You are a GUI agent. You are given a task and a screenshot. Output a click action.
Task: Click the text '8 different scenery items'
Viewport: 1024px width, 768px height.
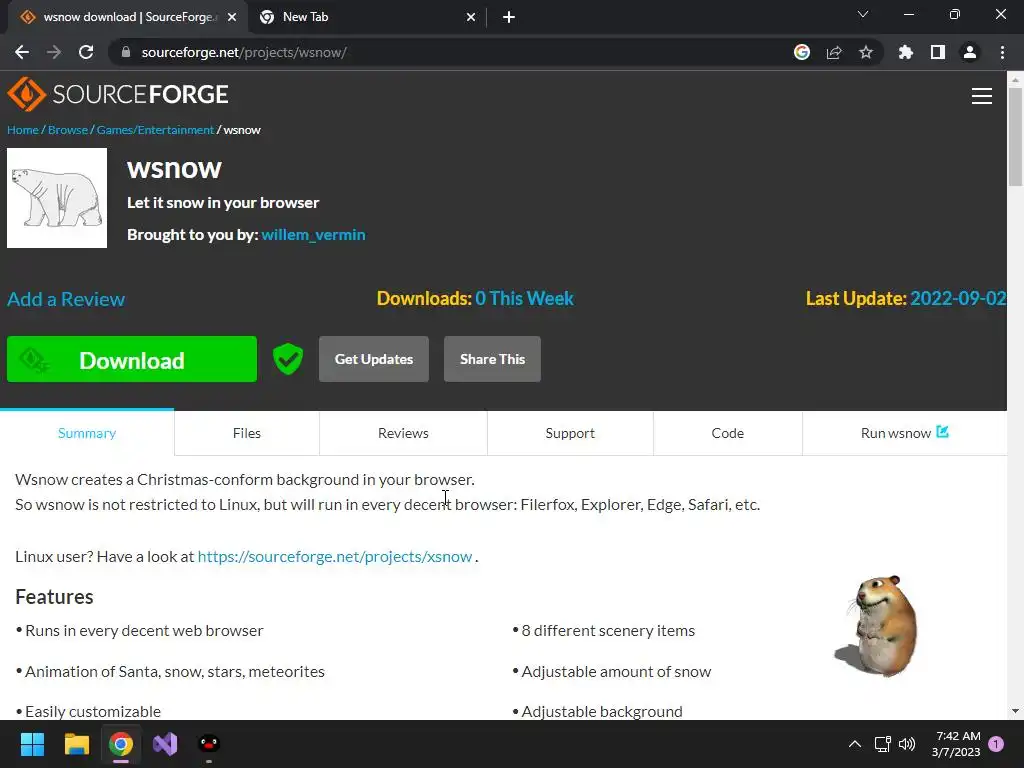click(608, 631)
